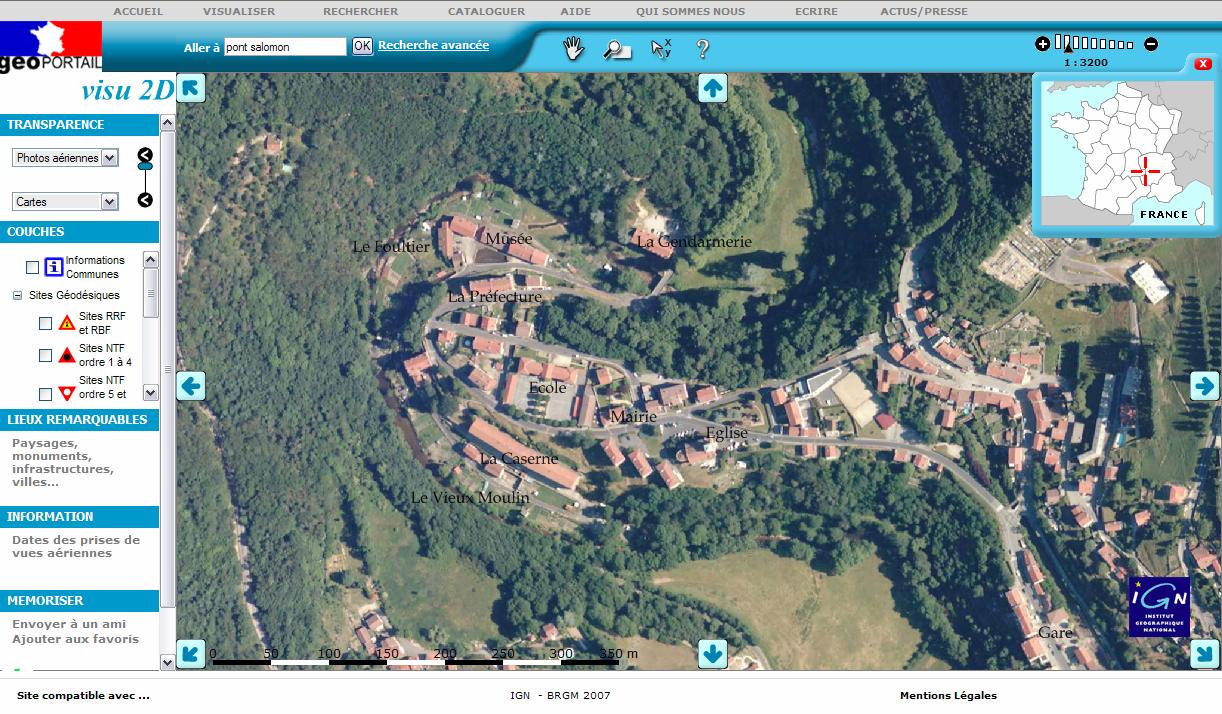Collapse the Sites Géodésiques tree group
The image size is (1222, 714).
(17, 296)
